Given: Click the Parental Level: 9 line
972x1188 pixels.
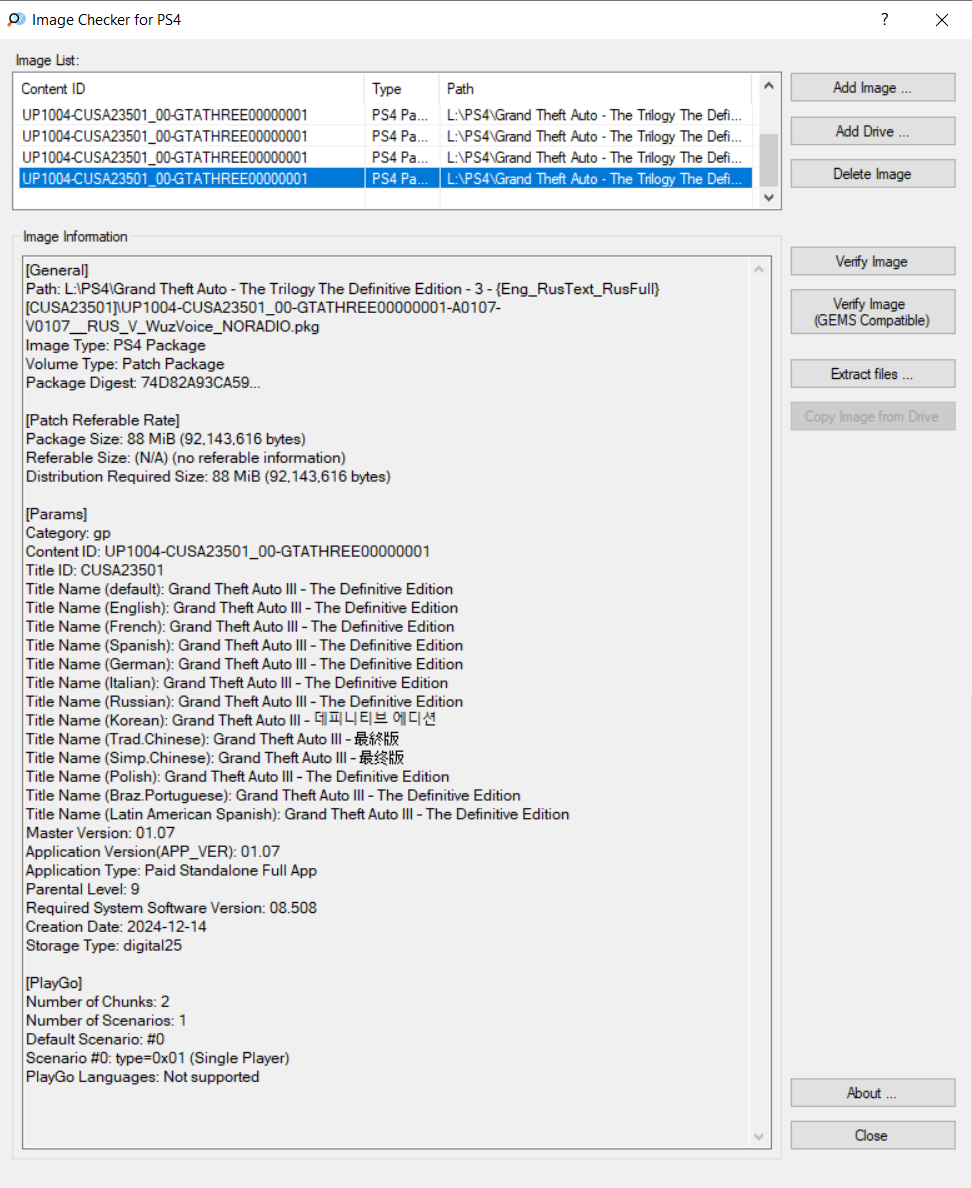Looking at the screenshot, I should click(x=83, y=889).
